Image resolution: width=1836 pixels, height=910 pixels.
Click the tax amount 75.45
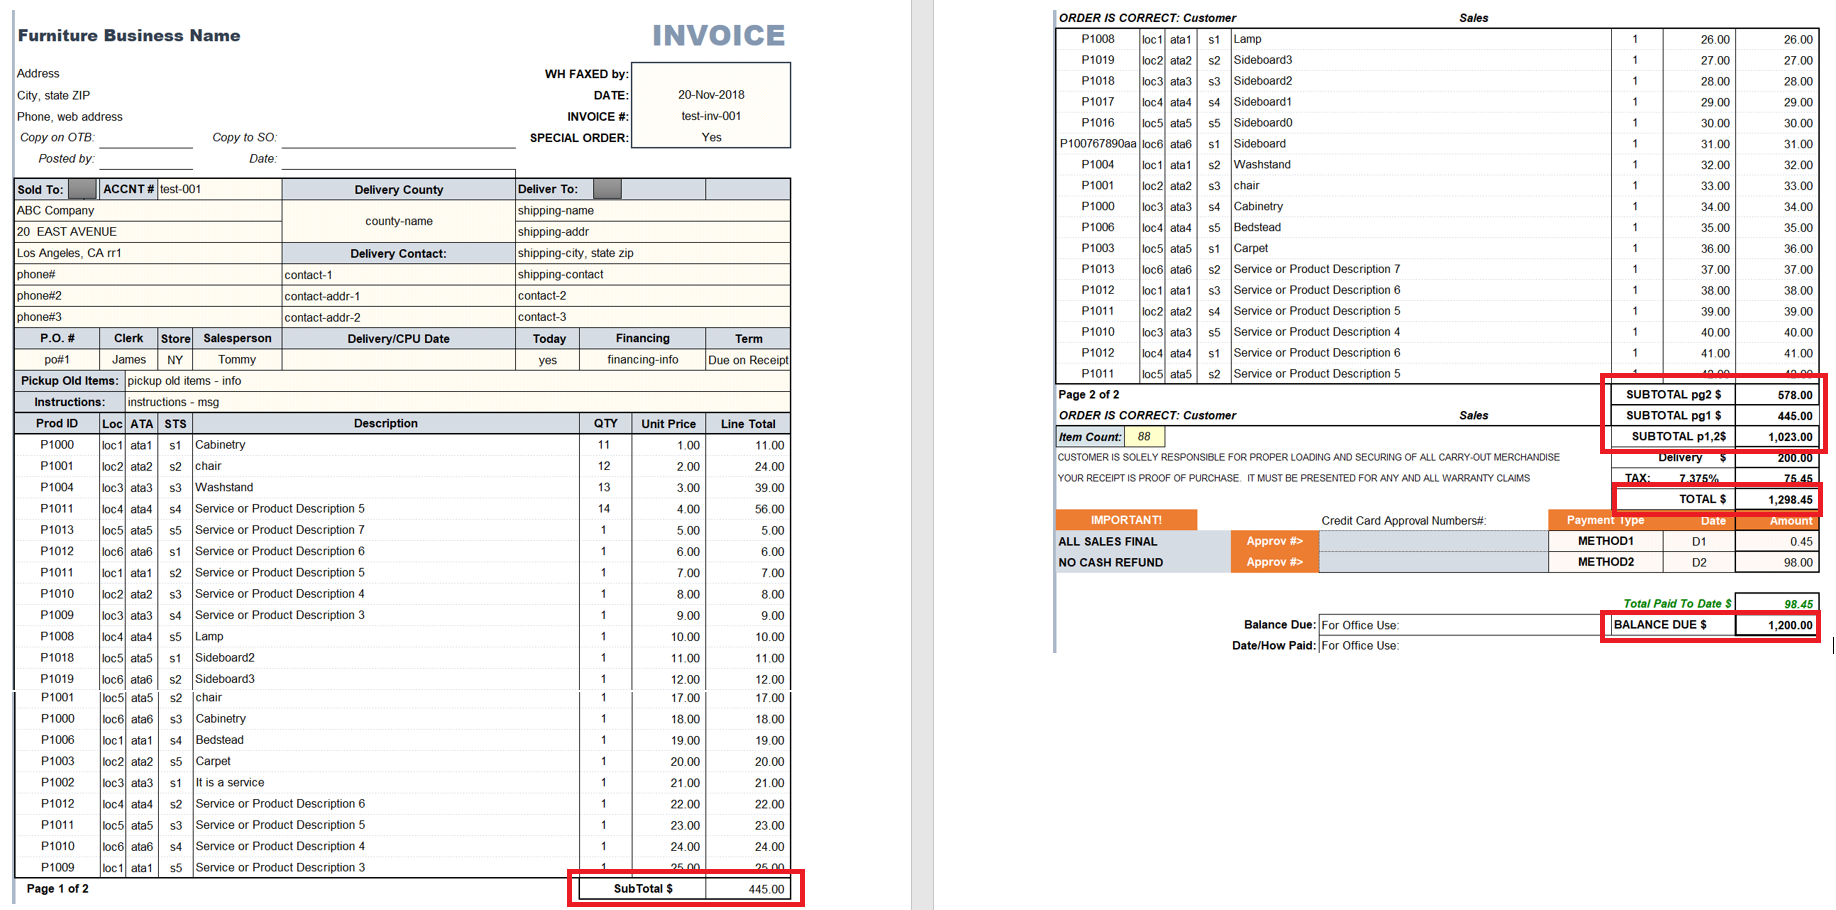tap(1798, 479)
